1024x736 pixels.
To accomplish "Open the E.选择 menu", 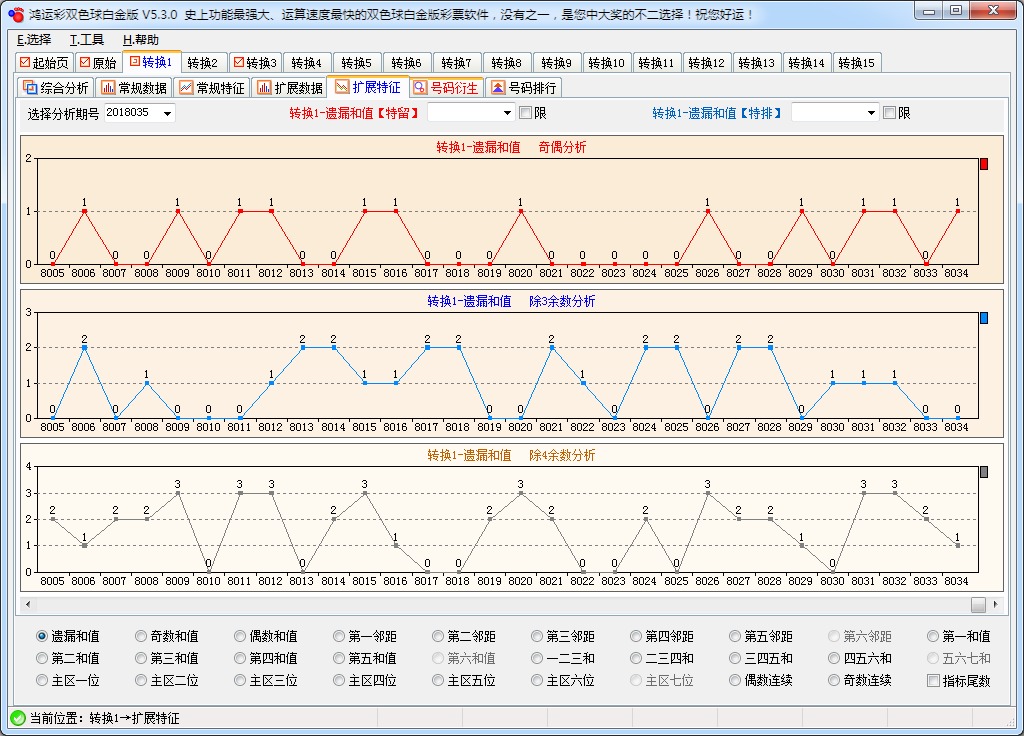I will [x=34, y=40].
